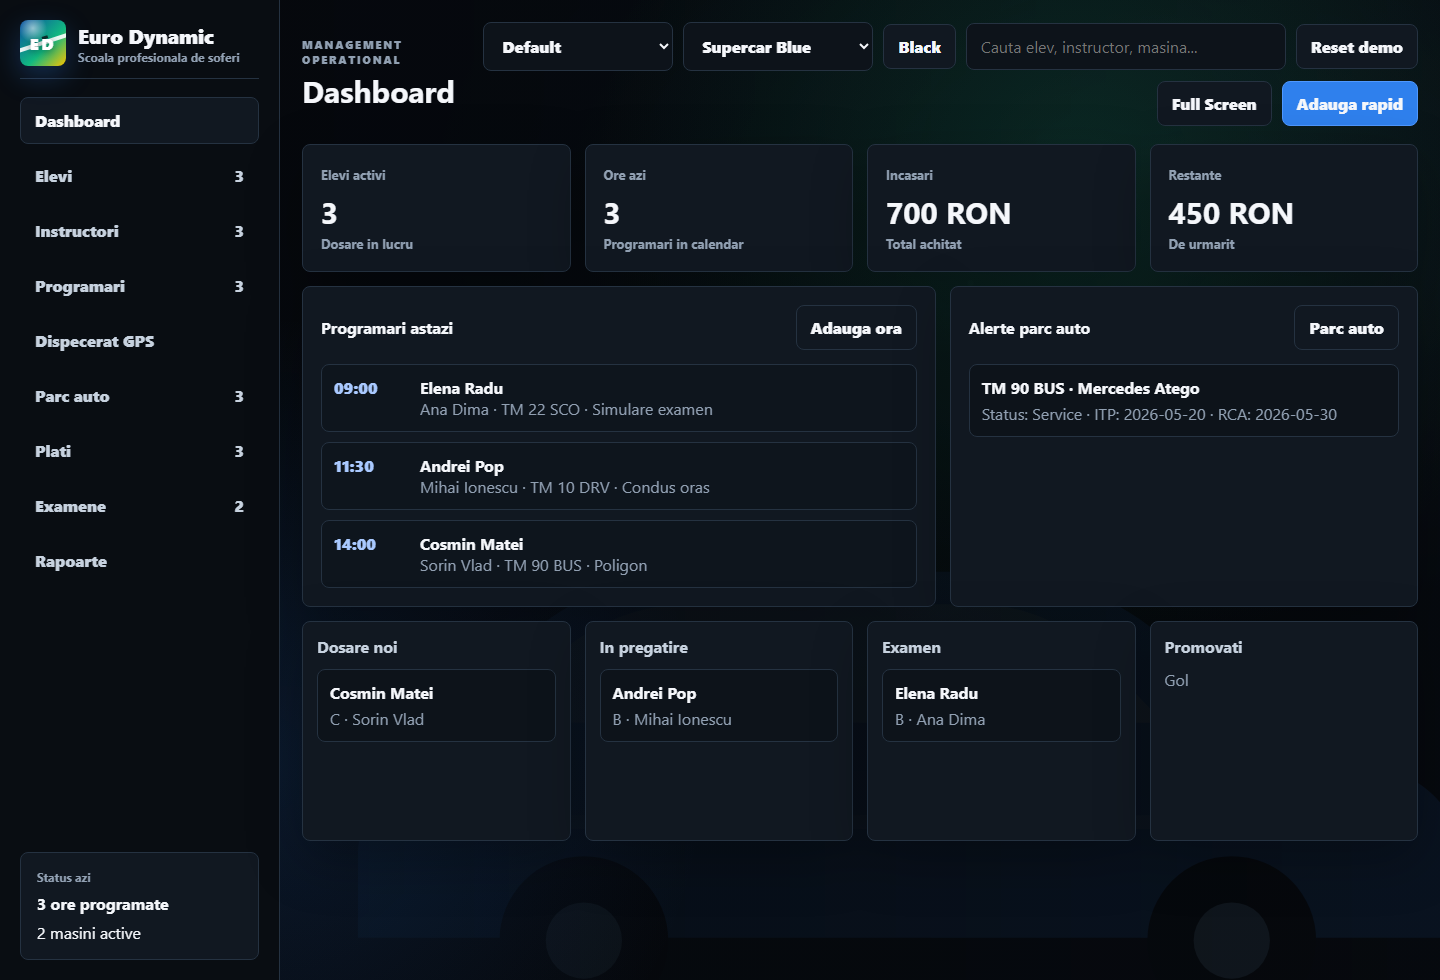
Task: Open the 11:30 Andrei Pop appointment
Action: coord(619,476)
